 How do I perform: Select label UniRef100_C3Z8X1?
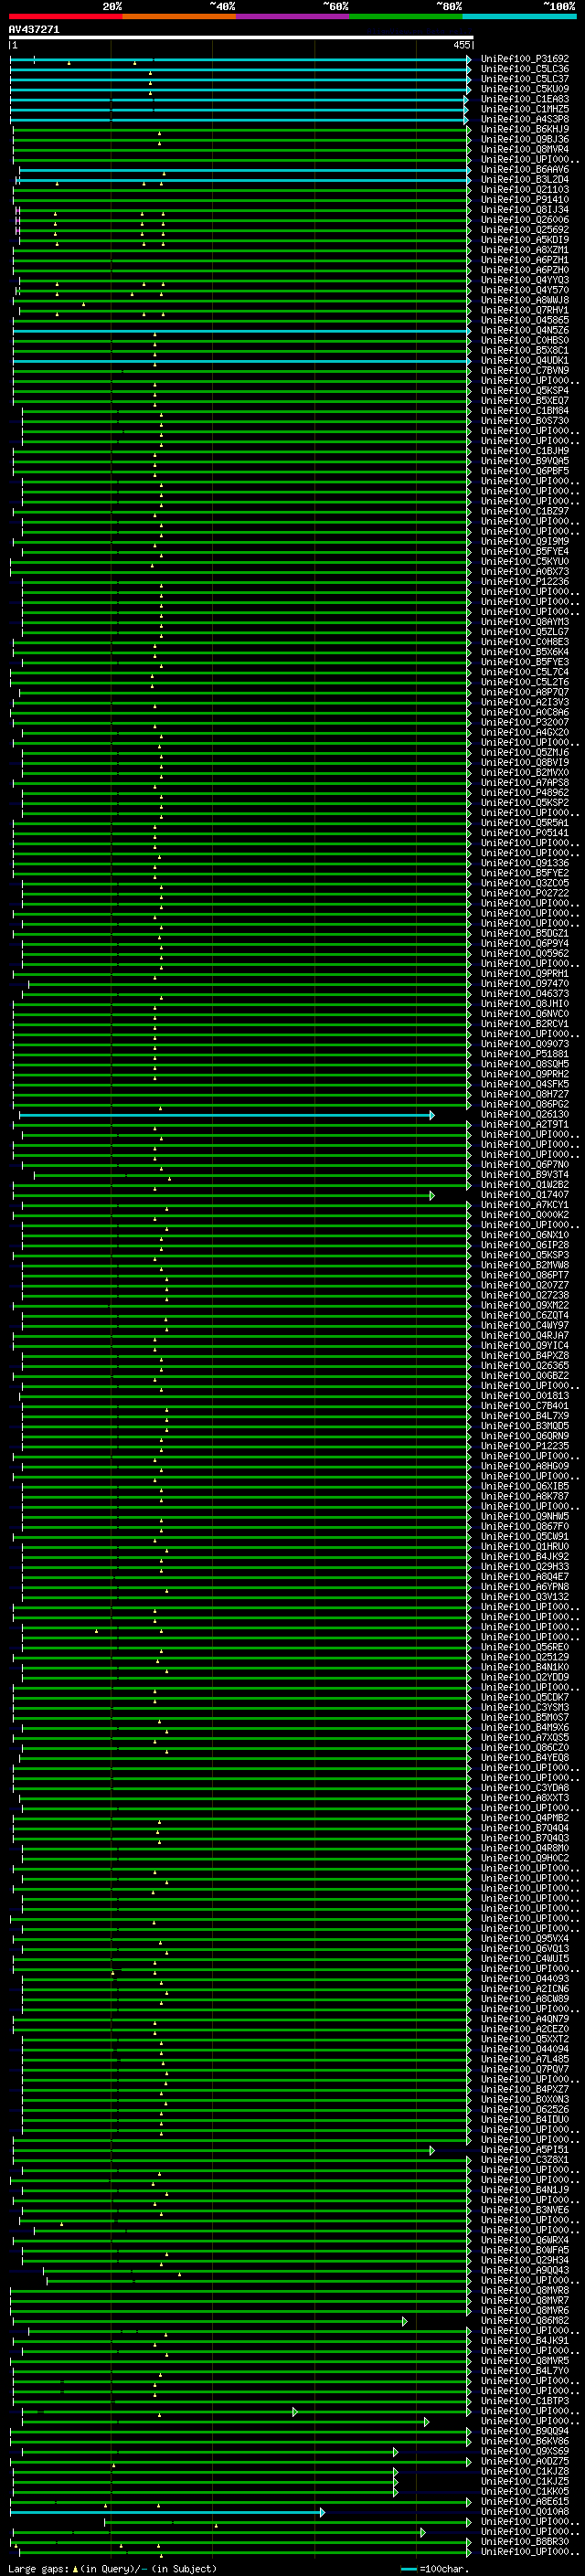coord(525,2160)
